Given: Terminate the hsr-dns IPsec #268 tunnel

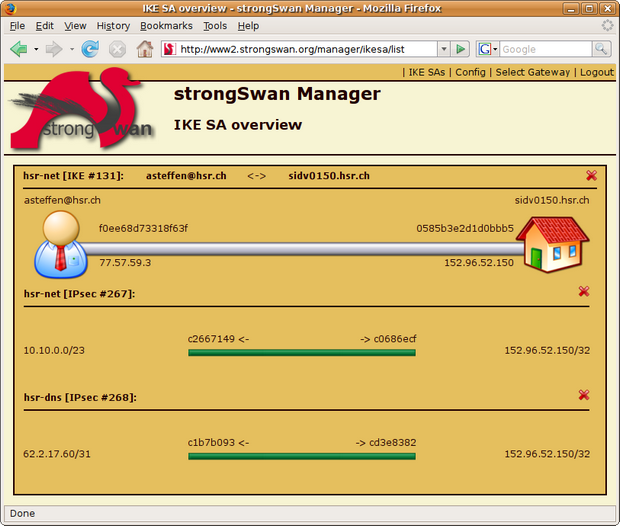Looking at the screenshot, I should (x=584, y=395).
